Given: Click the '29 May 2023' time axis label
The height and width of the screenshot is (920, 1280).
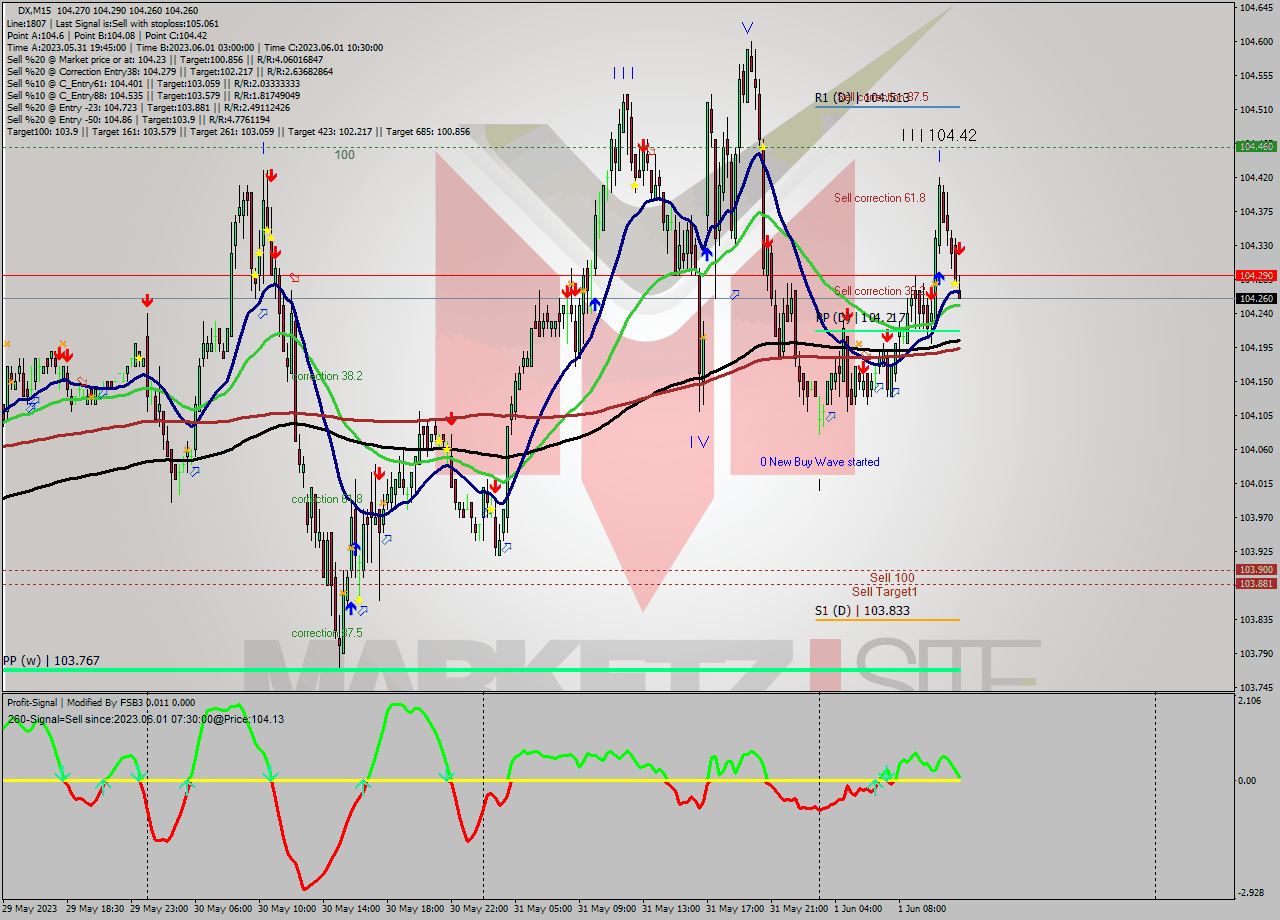Looking at the screenshot, I should click(x=30, y=909).
